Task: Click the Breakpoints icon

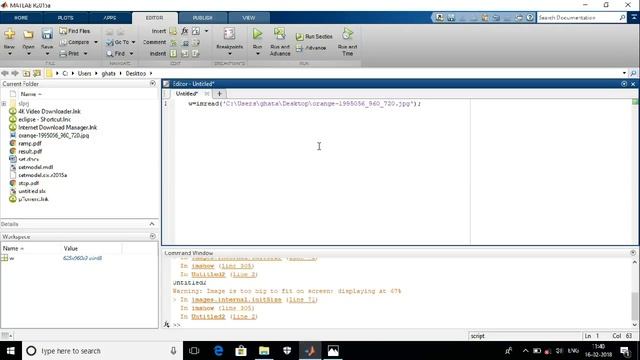Action: click(229, 34)
